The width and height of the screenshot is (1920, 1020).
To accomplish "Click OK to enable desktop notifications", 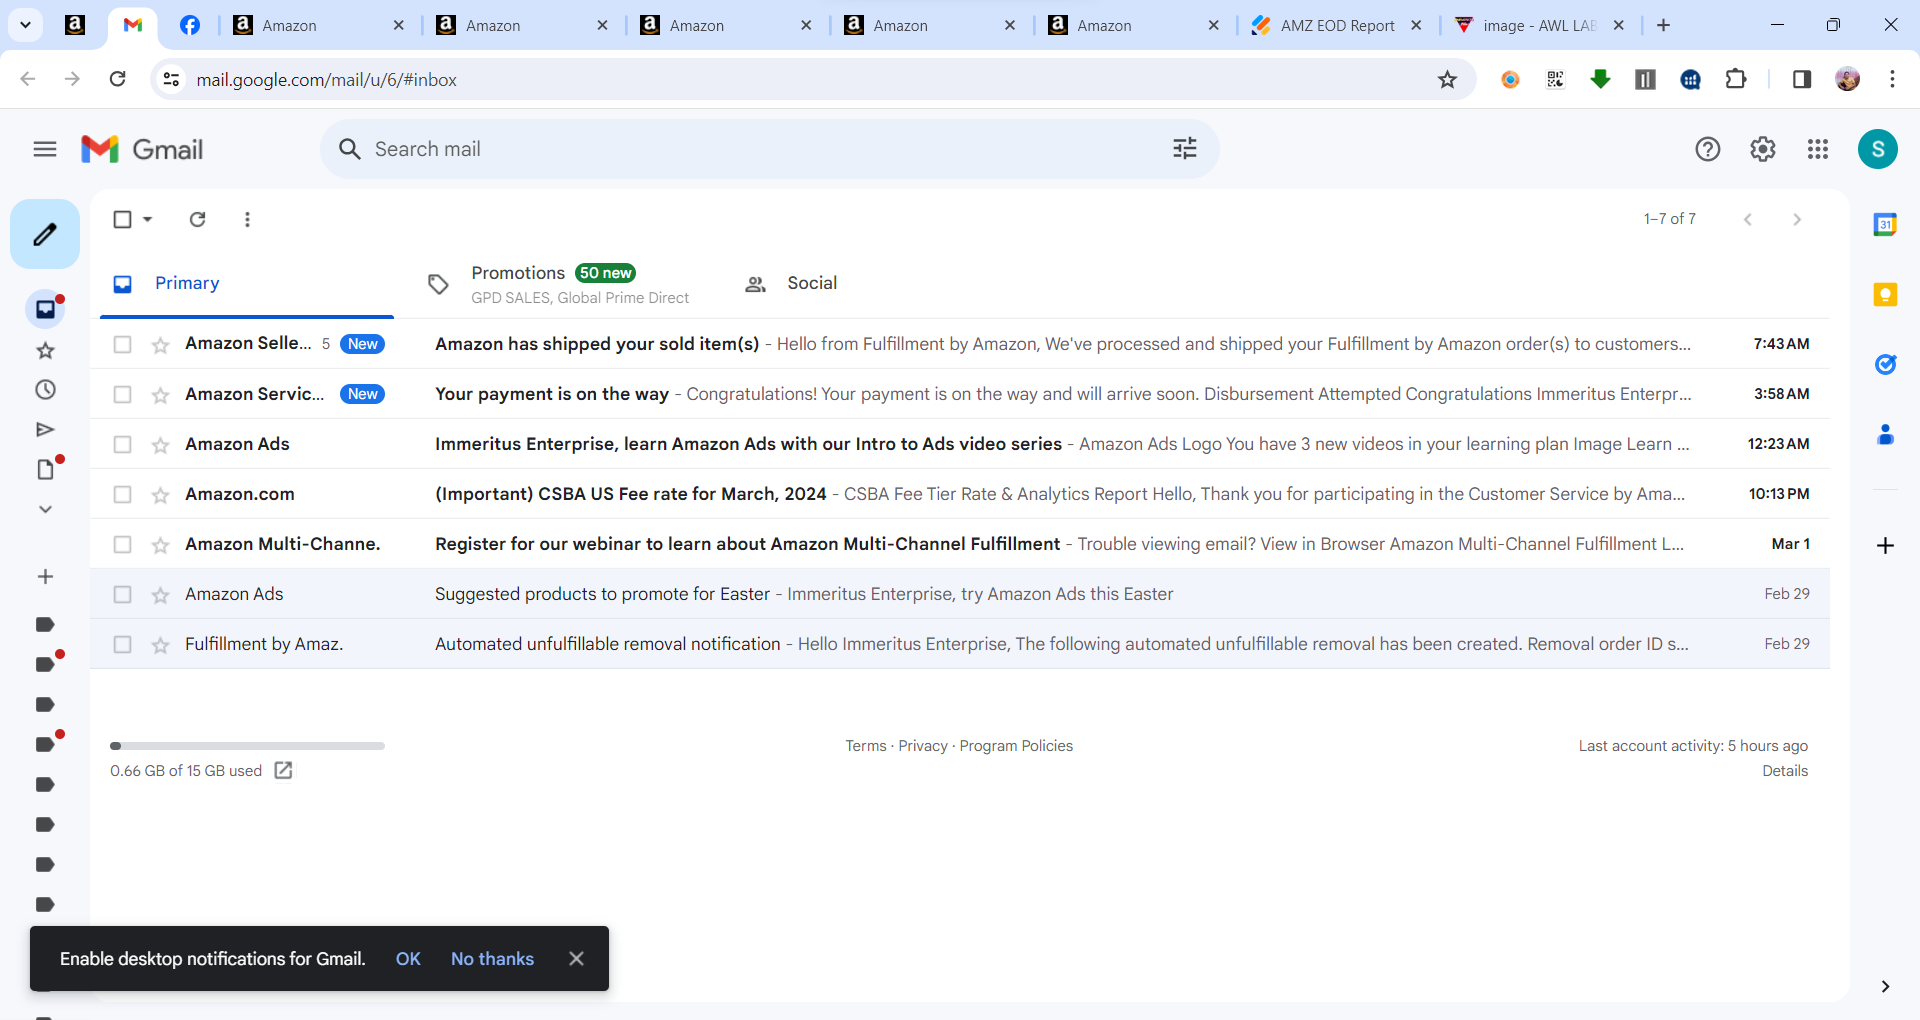I will click(408, 958).
